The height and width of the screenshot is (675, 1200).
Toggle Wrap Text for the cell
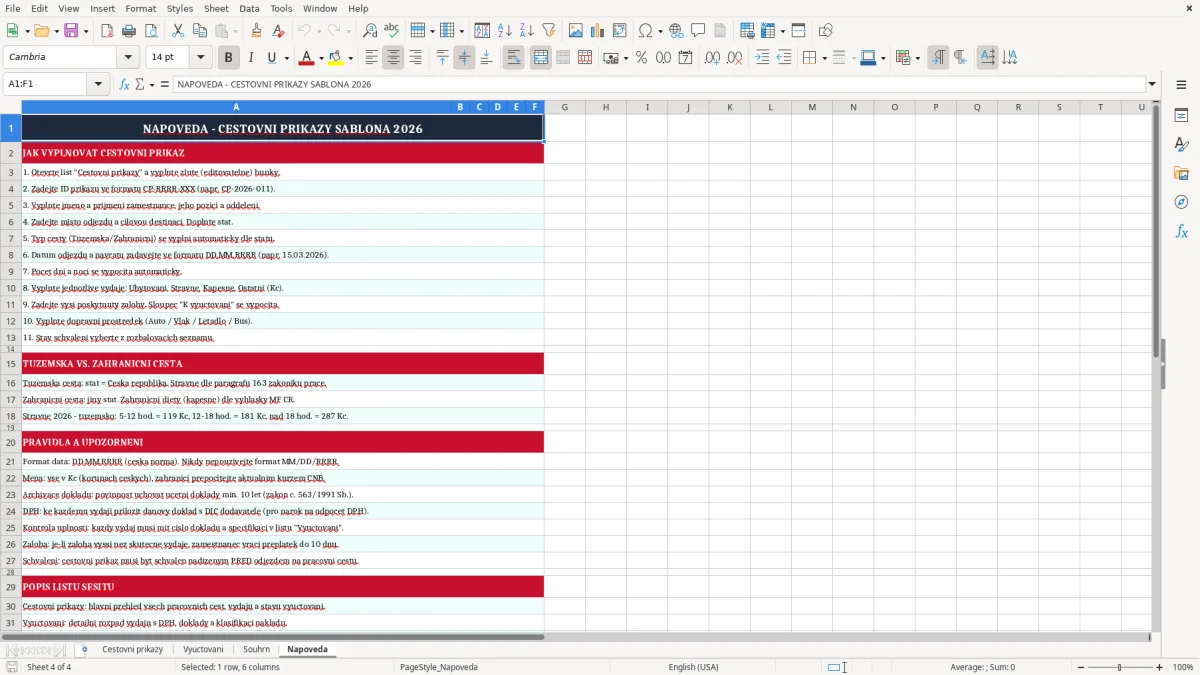[513, 58]
